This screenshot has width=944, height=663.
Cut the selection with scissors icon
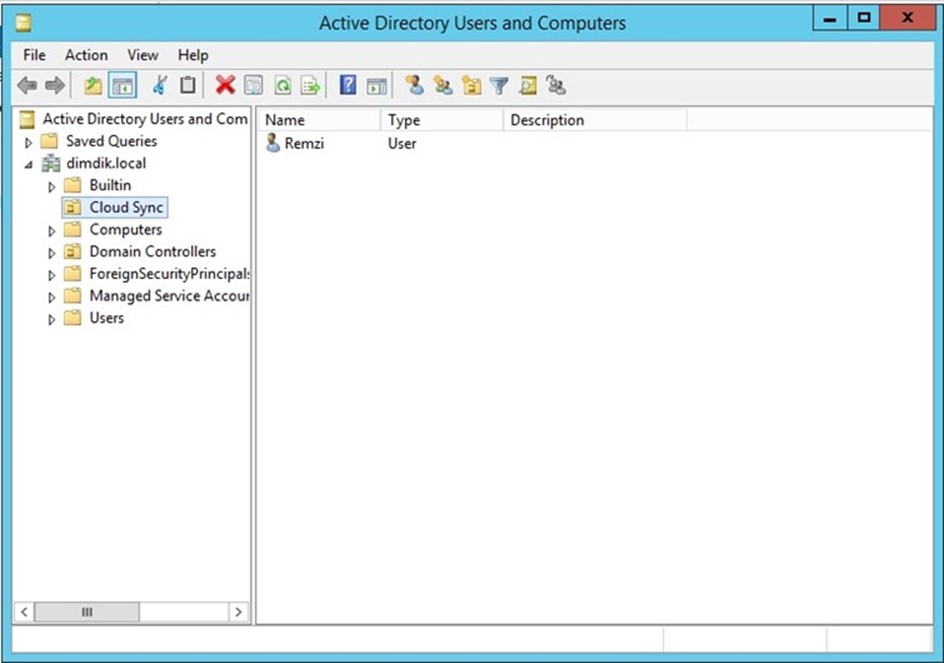159,86
